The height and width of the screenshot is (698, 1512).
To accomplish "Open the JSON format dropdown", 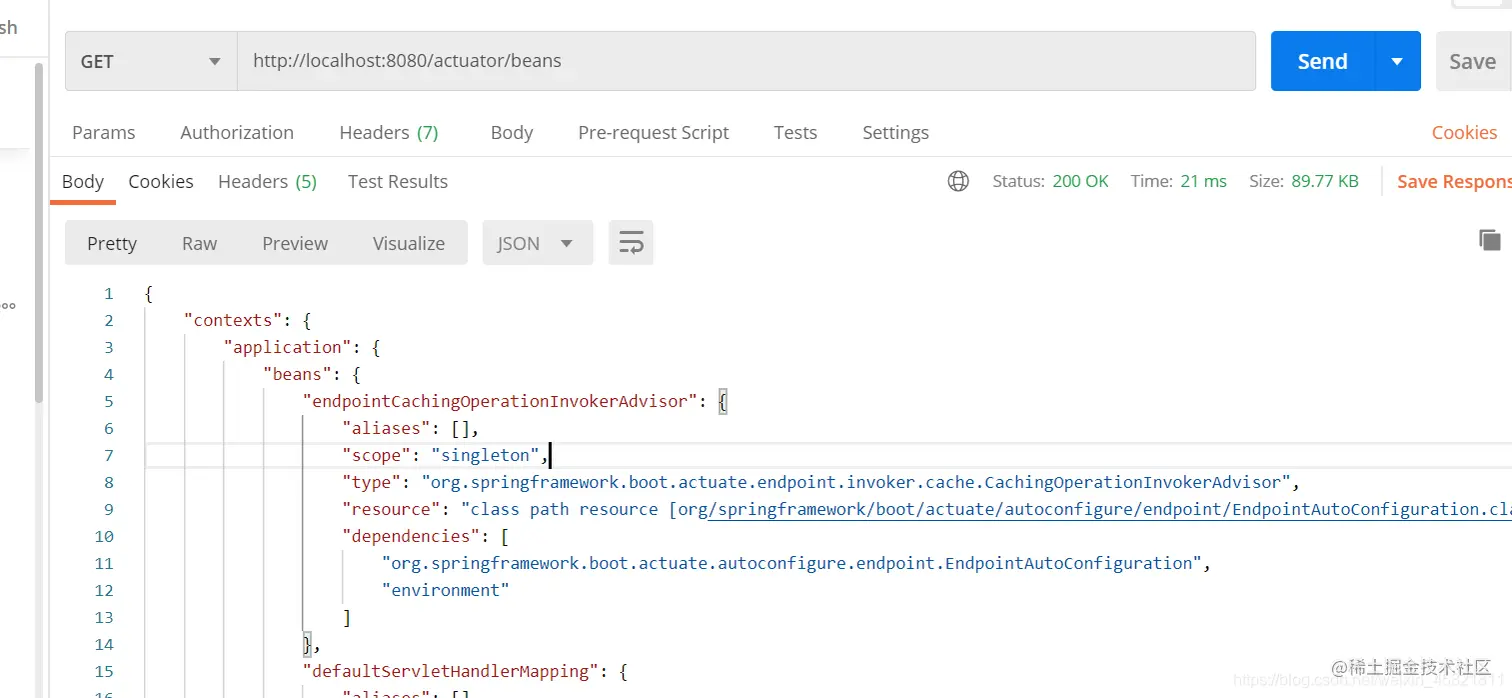I will [538, 243].
